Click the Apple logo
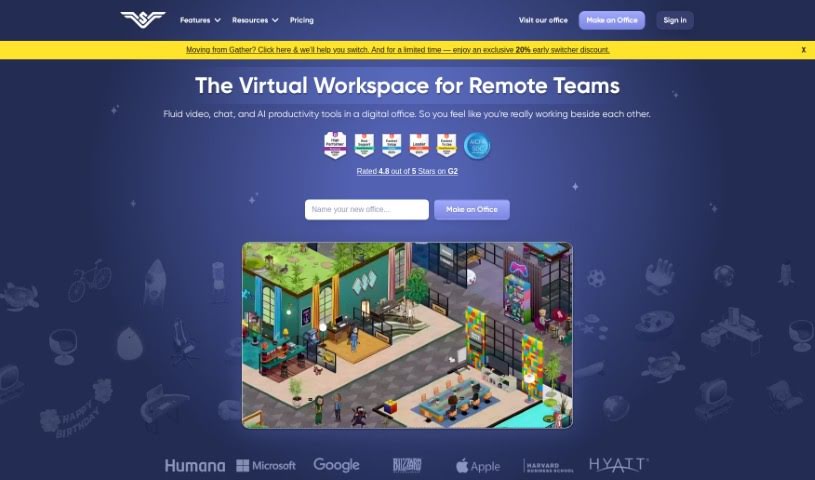815x480 pixels. pos(478,466)
